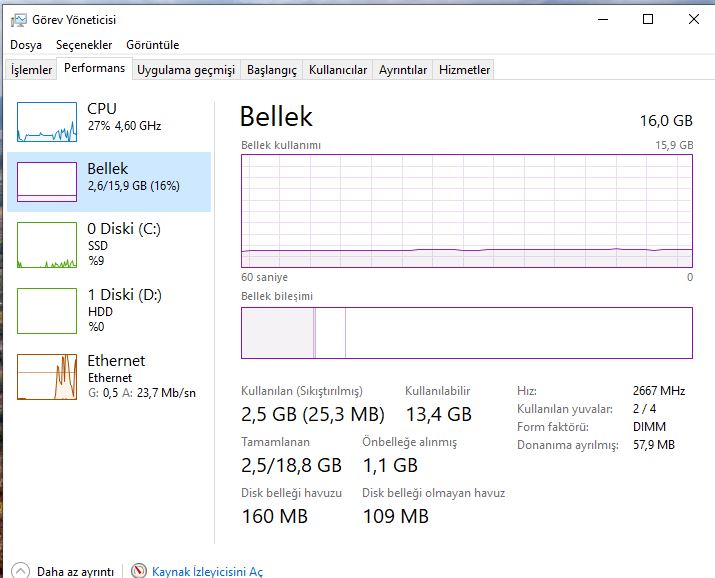
Task: Click the CPU mini graph thumbnail
Action: (47, 121)
